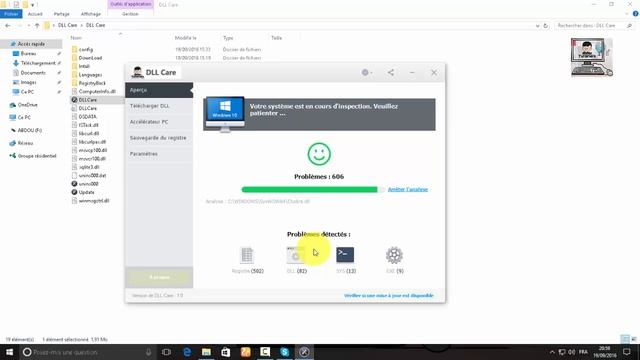The height and width of the screenshot is (360, 640).
Task: Open Télécharger DLL in DLL Care sidebar
Action: [x=159, y=106]
